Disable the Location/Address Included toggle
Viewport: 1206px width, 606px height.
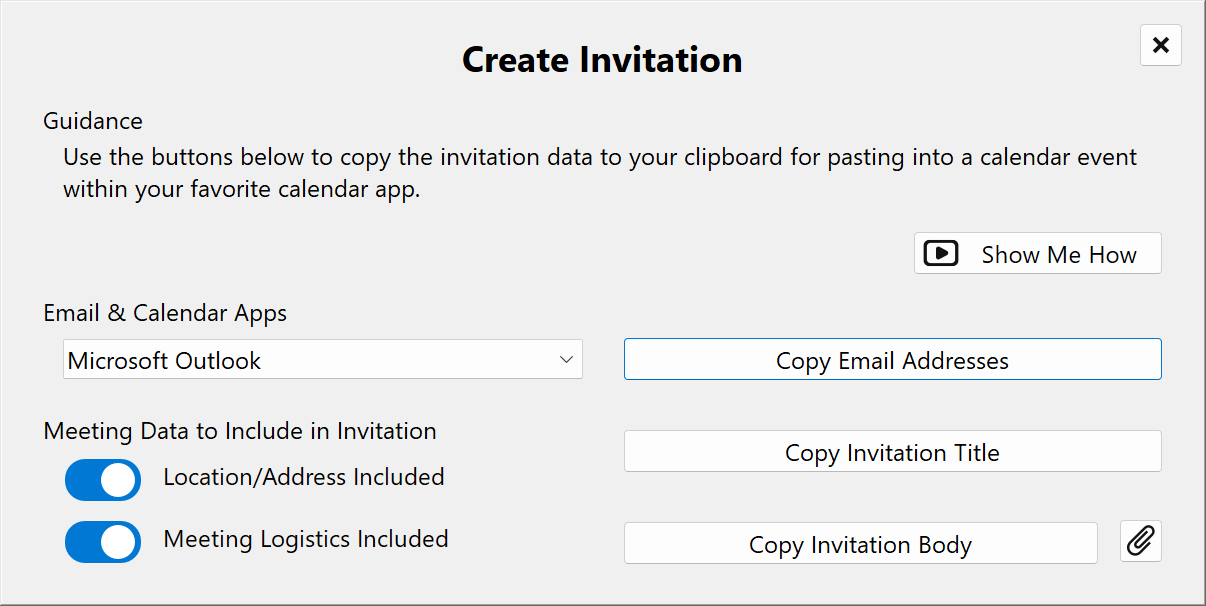102,480
